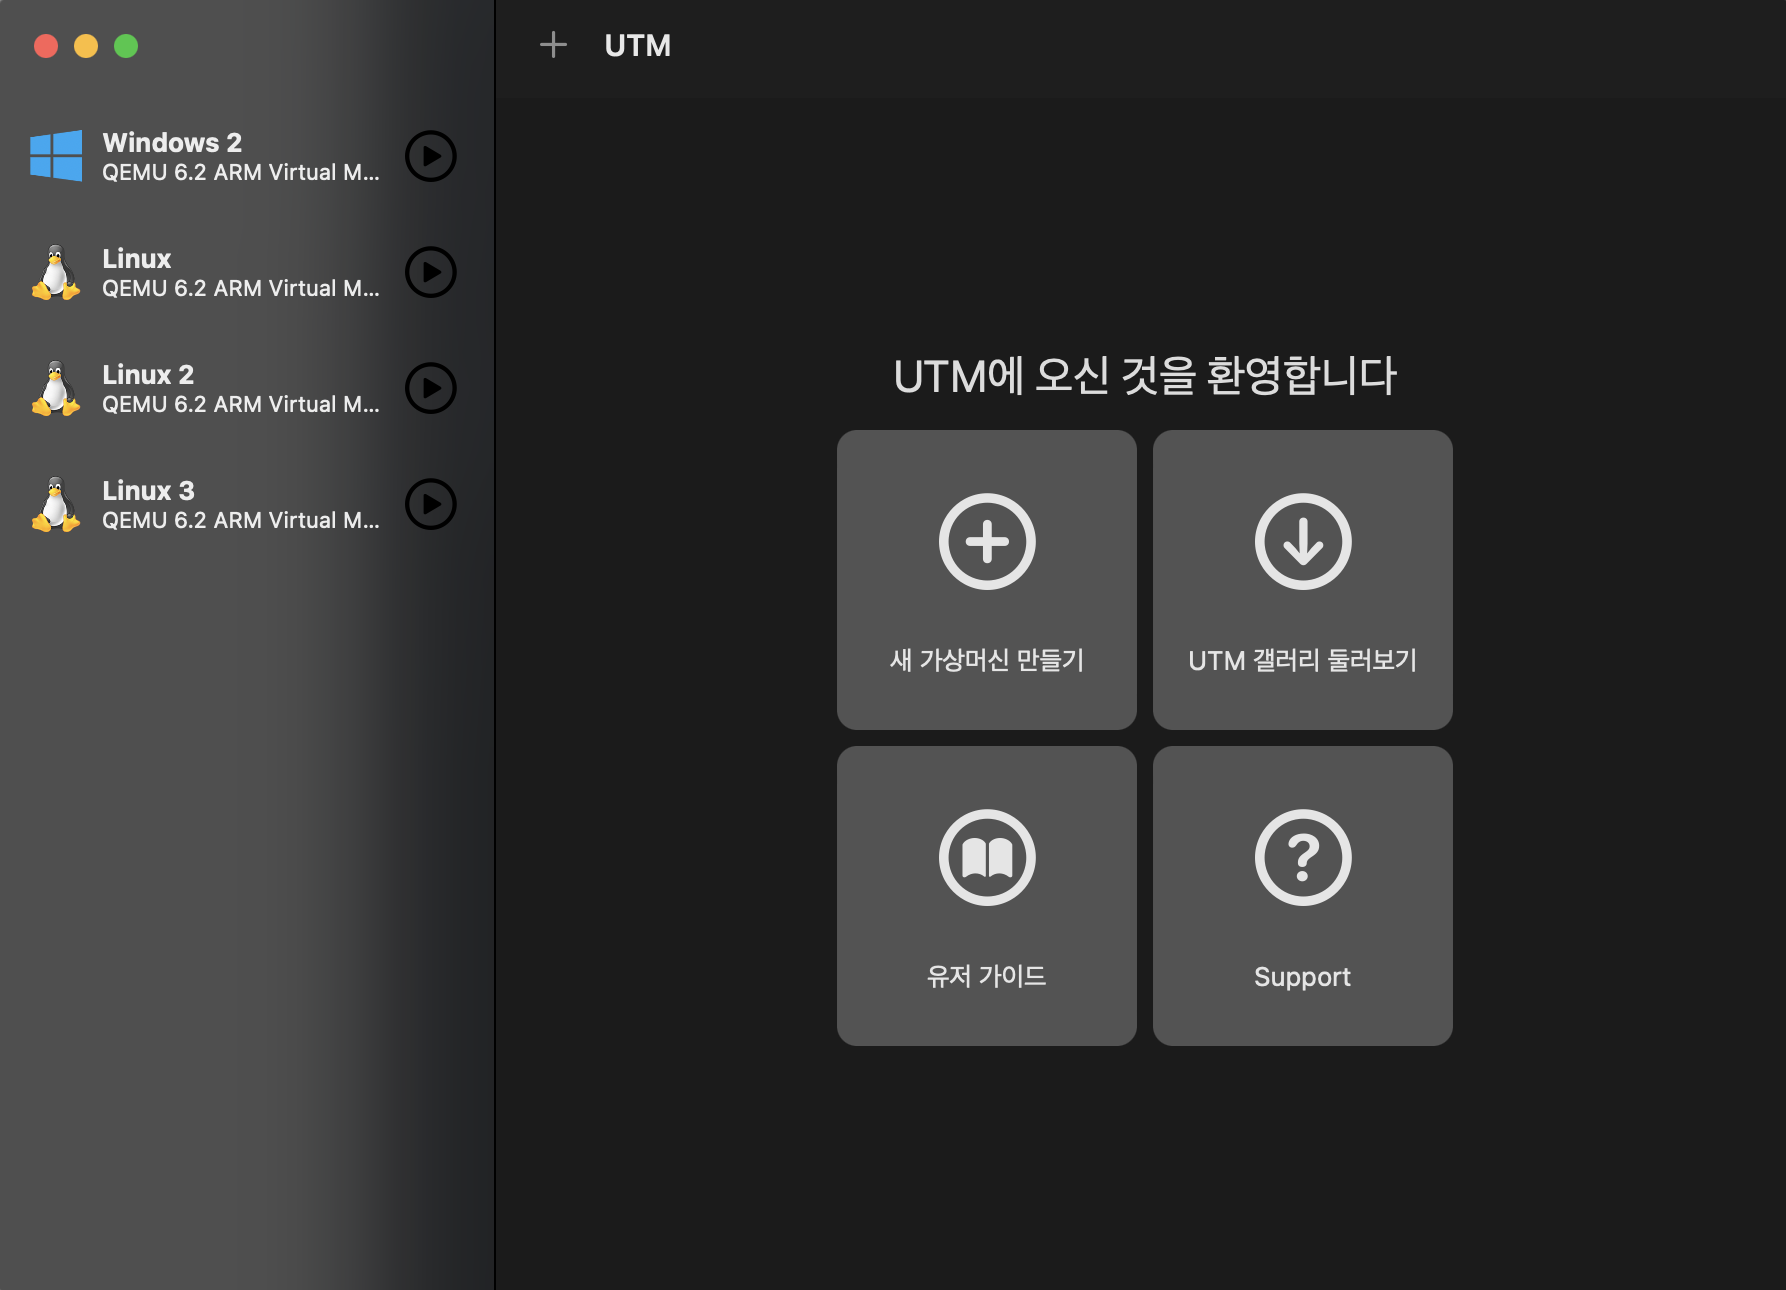Image resolution: width=1786 pixels, height=1290 pixels.
Task: Click QEMU 6.2 ARM subtitle under Windows 2
Action: pyautogui.click(x=241, y=172)
